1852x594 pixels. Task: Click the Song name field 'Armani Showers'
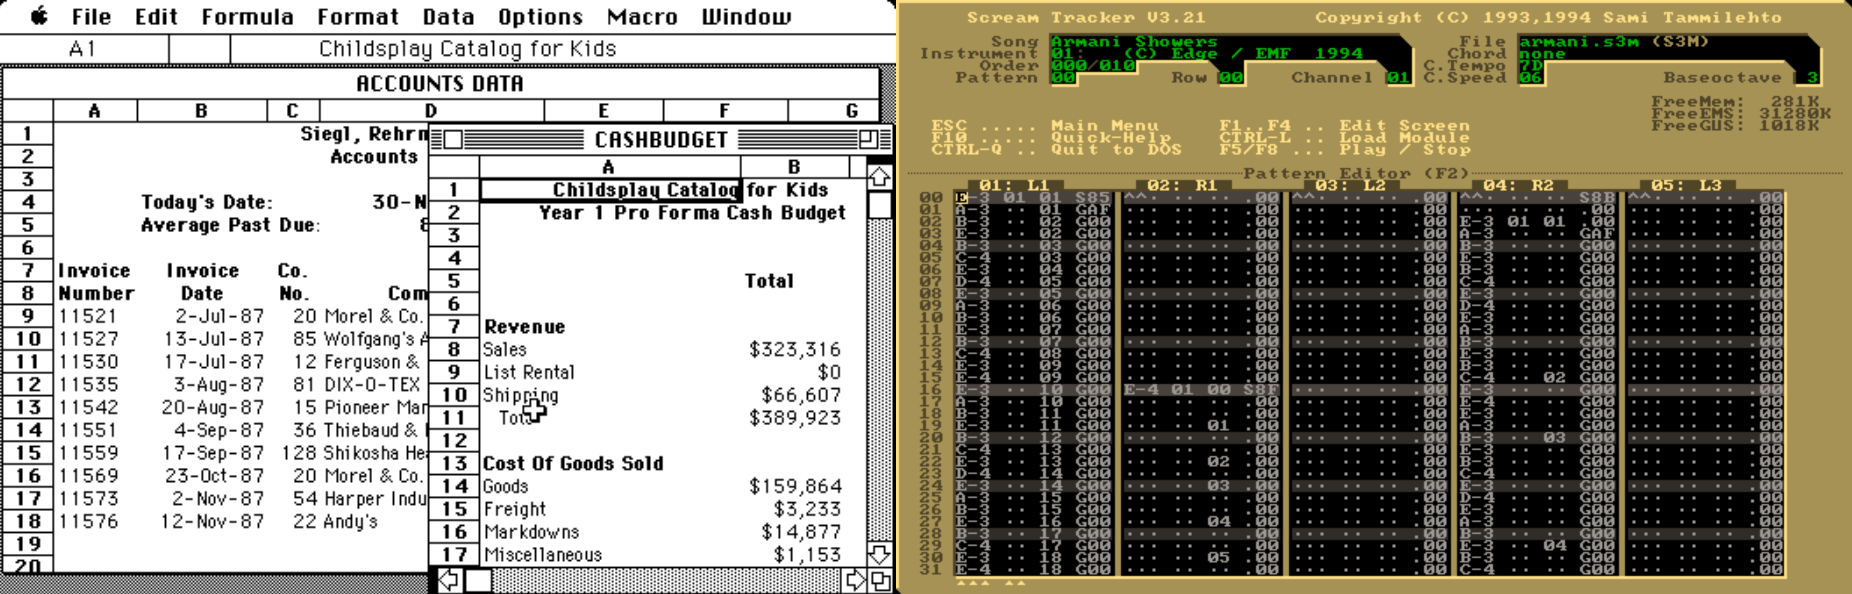[1134, 42]
